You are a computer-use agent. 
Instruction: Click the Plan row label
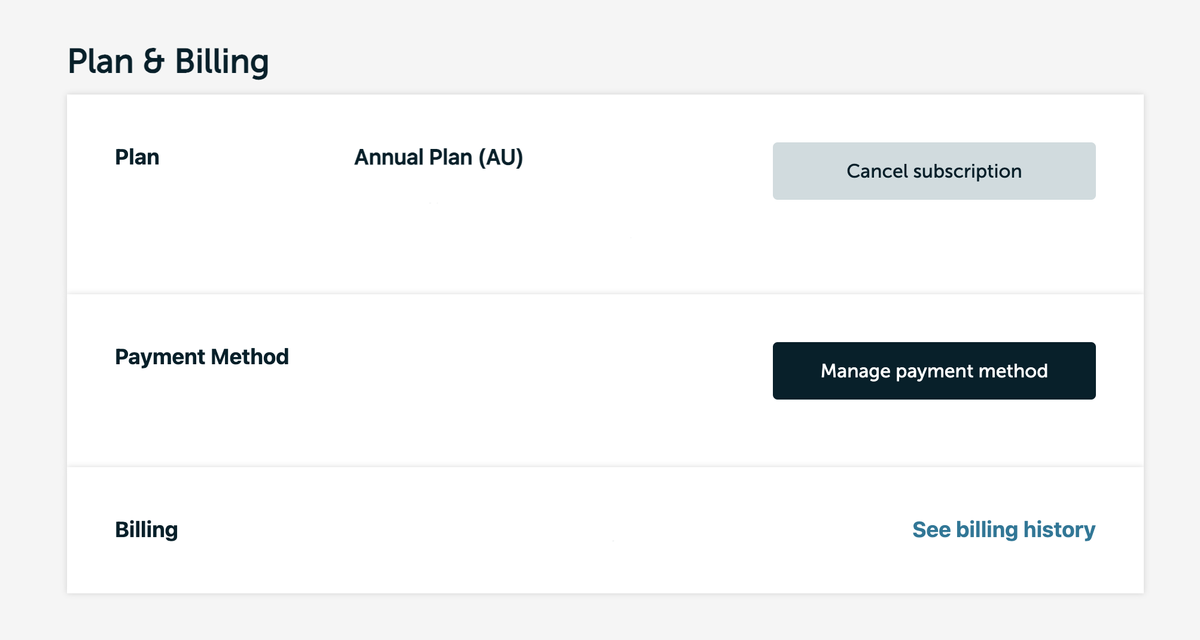(x=137, y=158)
